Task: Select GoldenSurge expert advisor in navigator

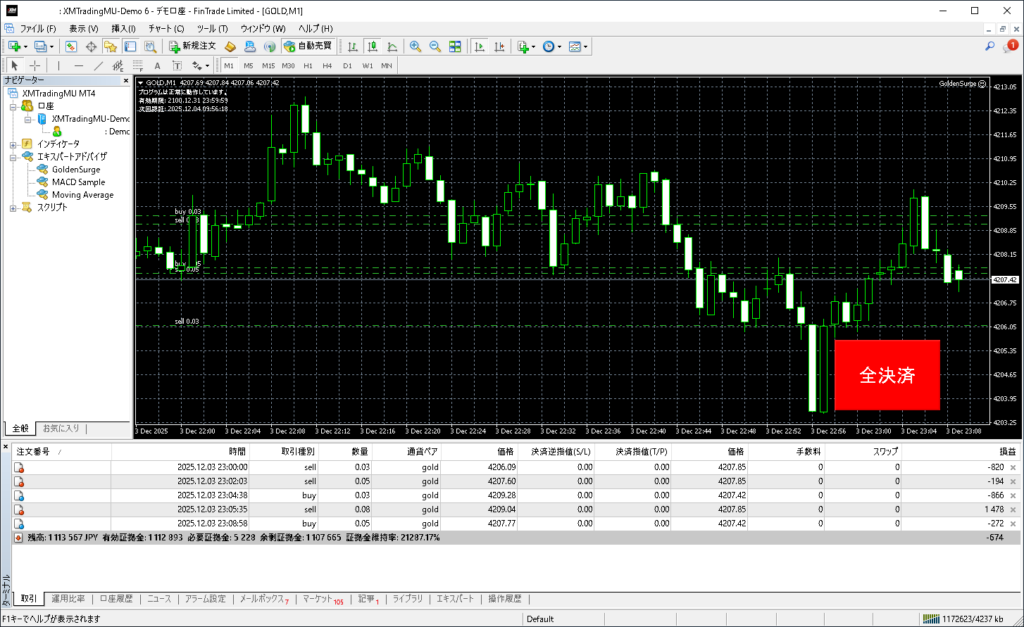Action: tap(76, 169)
